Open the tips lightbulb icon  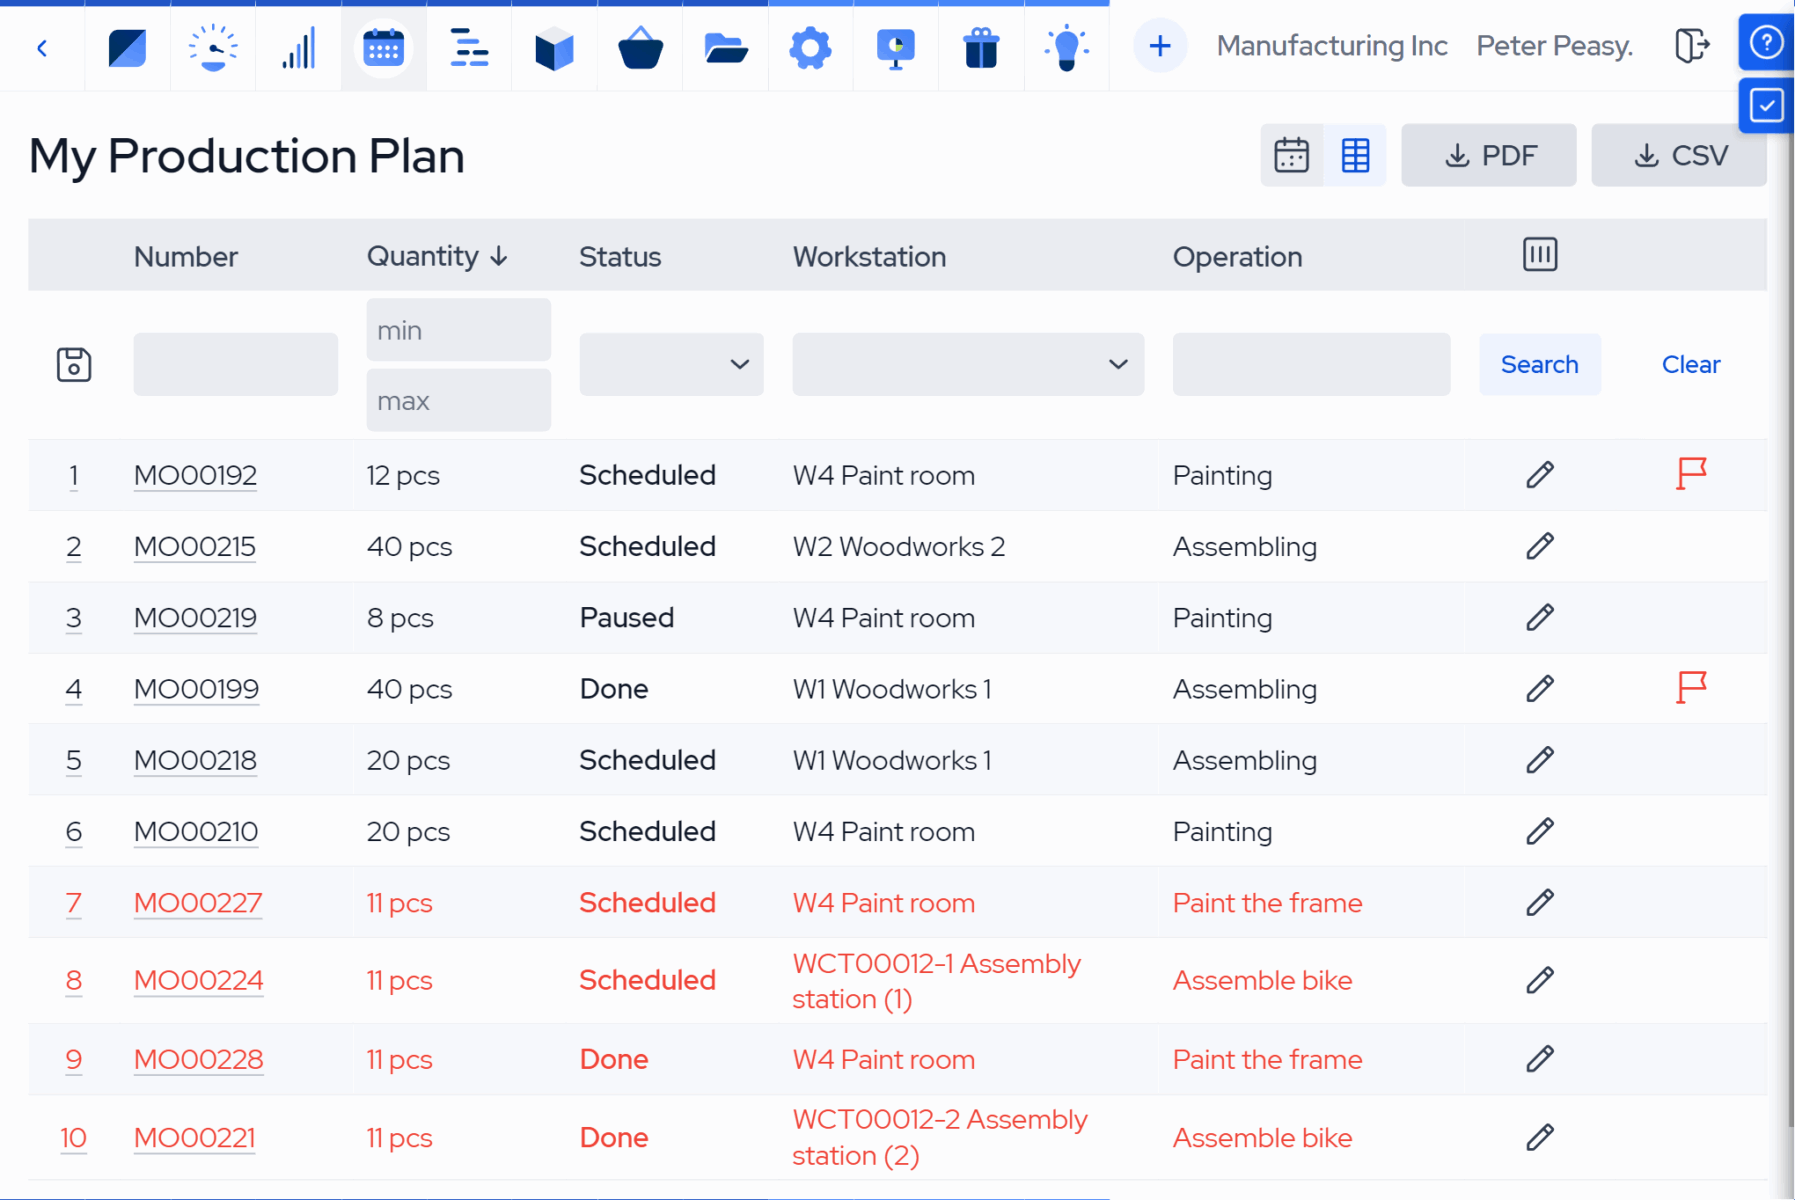(x=1066, y=46)
